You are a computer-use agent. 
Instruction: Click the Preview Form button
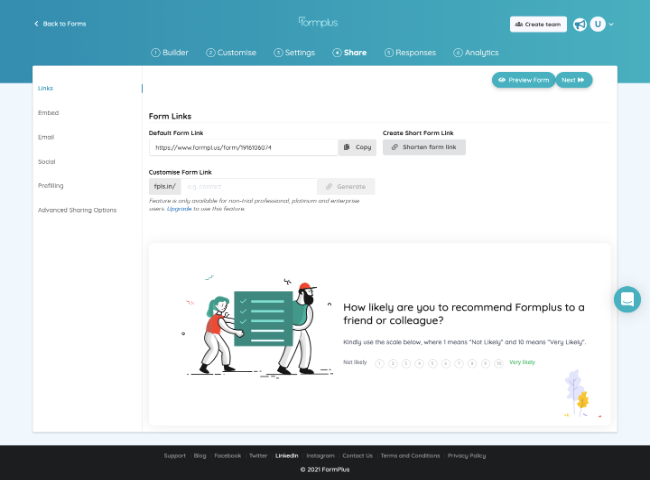[524, 80]
